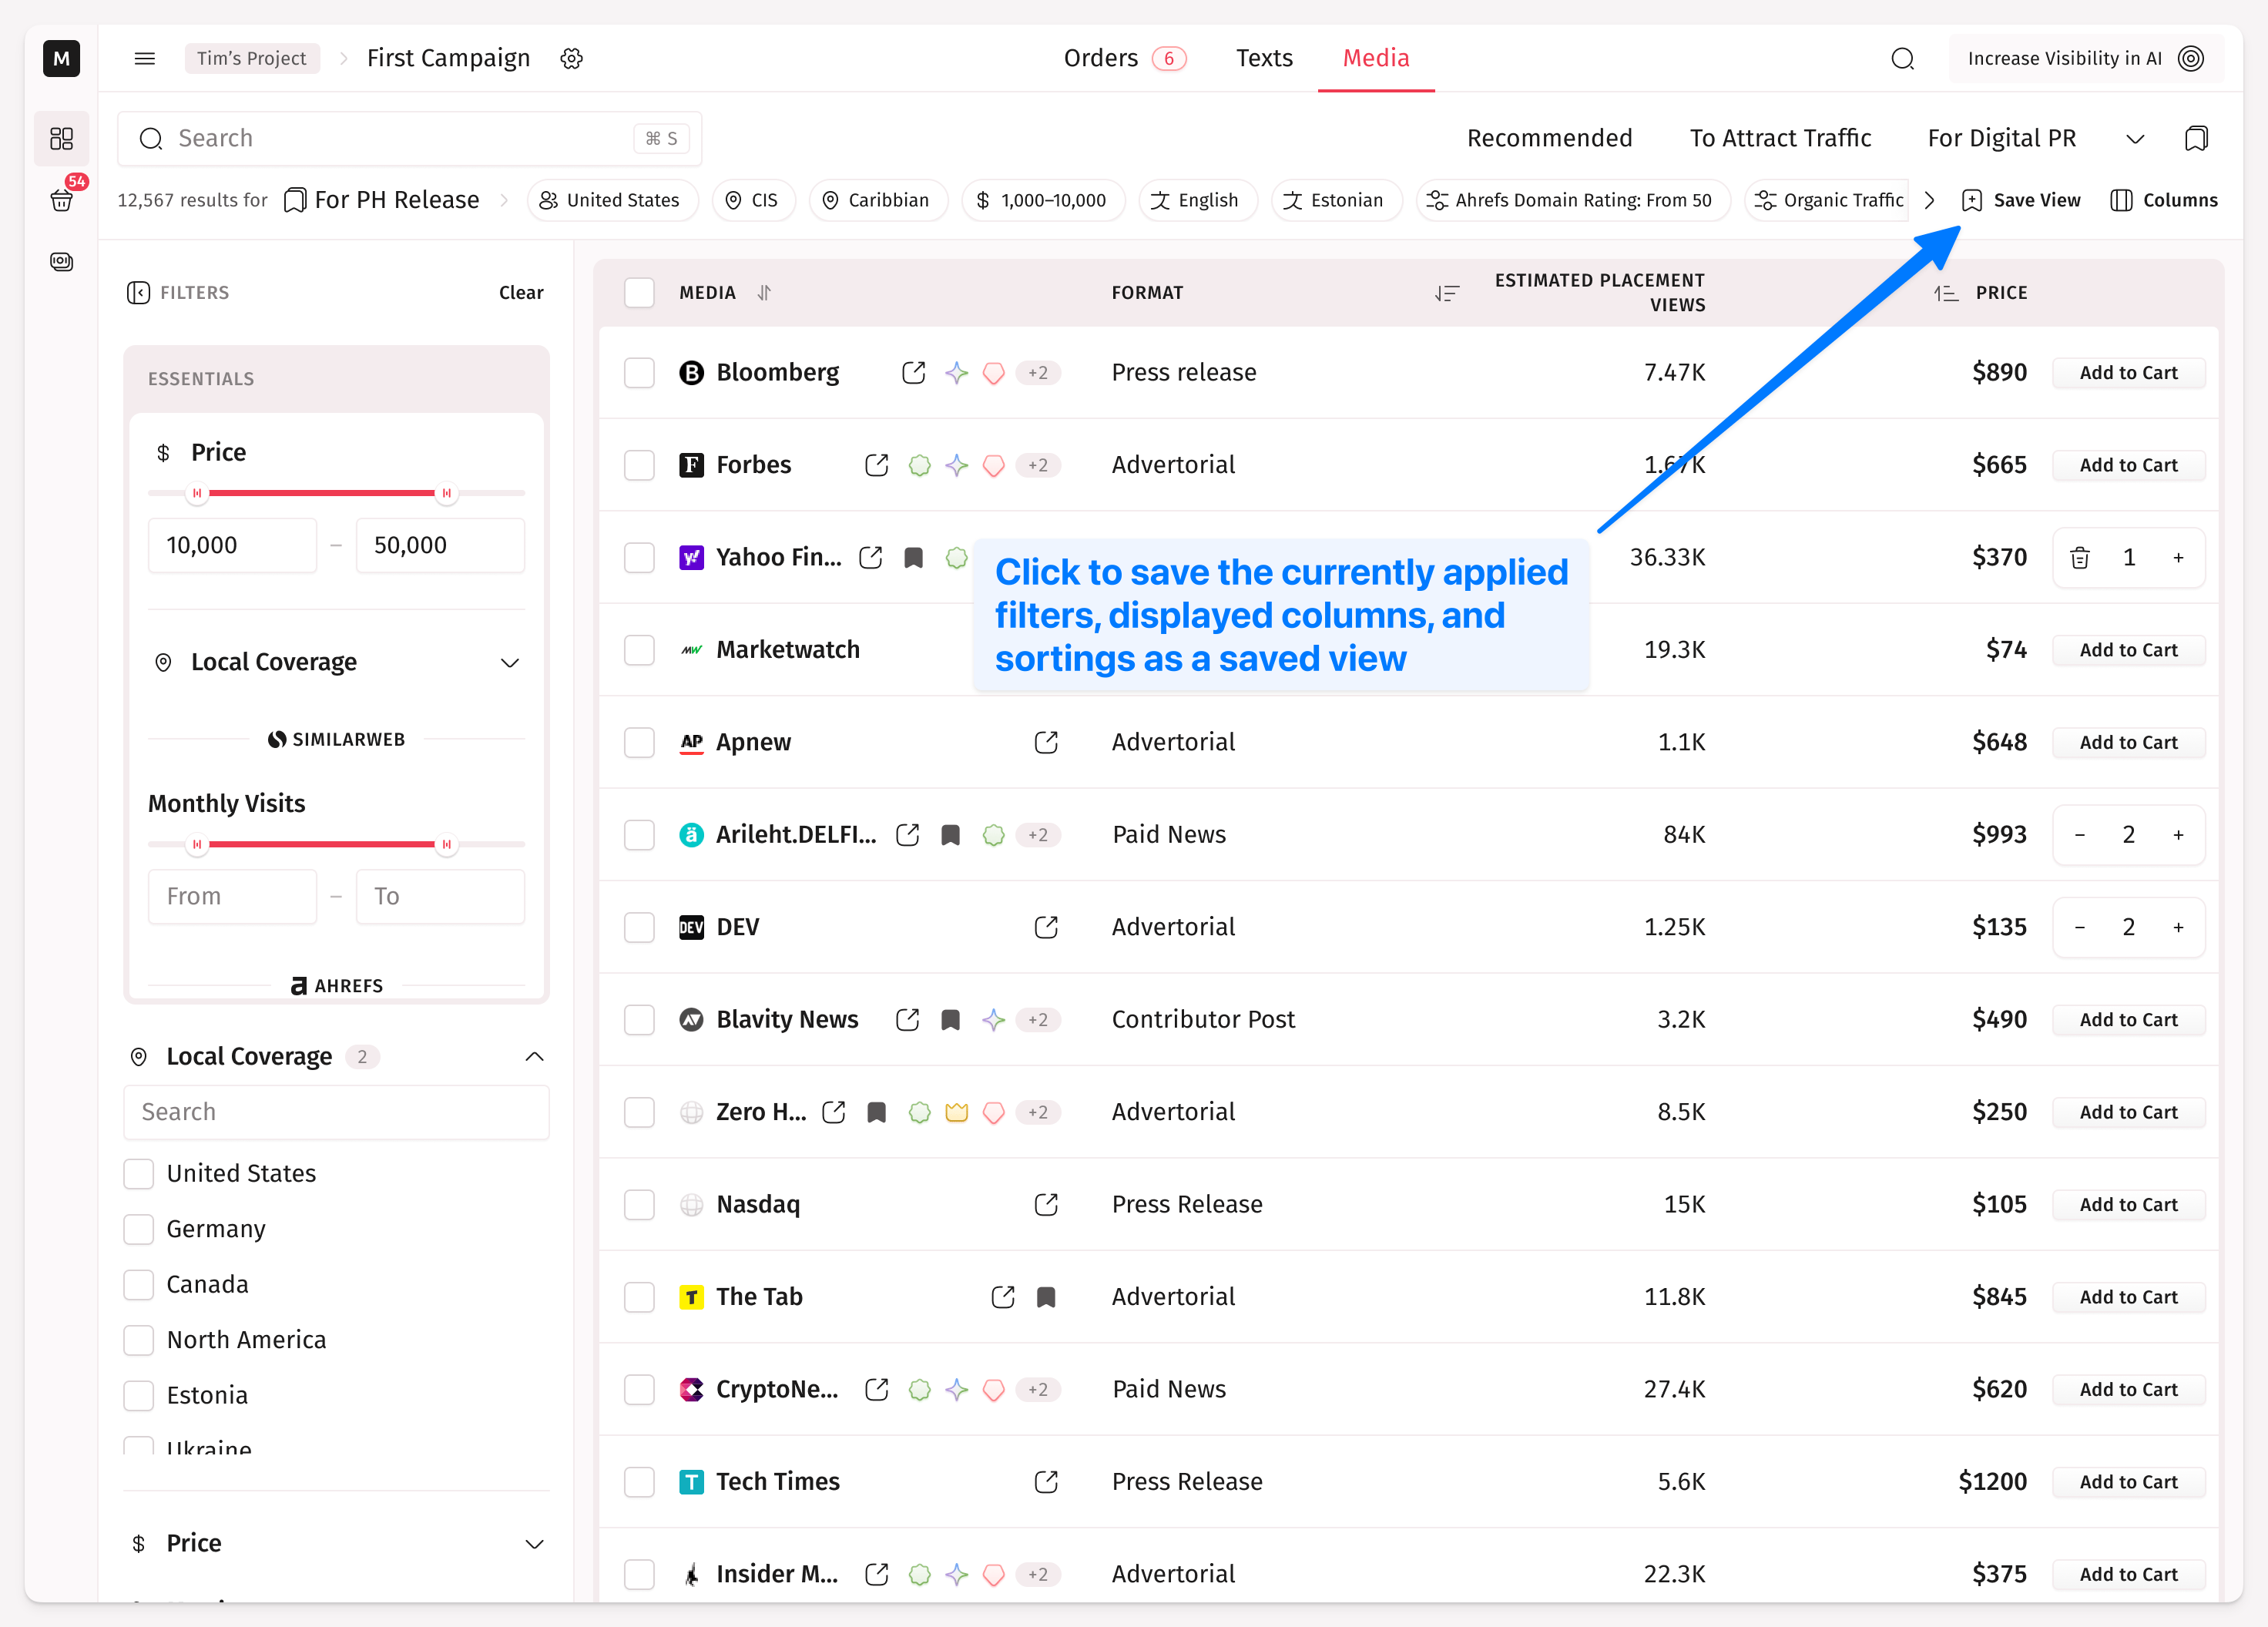Select the To Attract Traffic view

[x=1780, y=138]
